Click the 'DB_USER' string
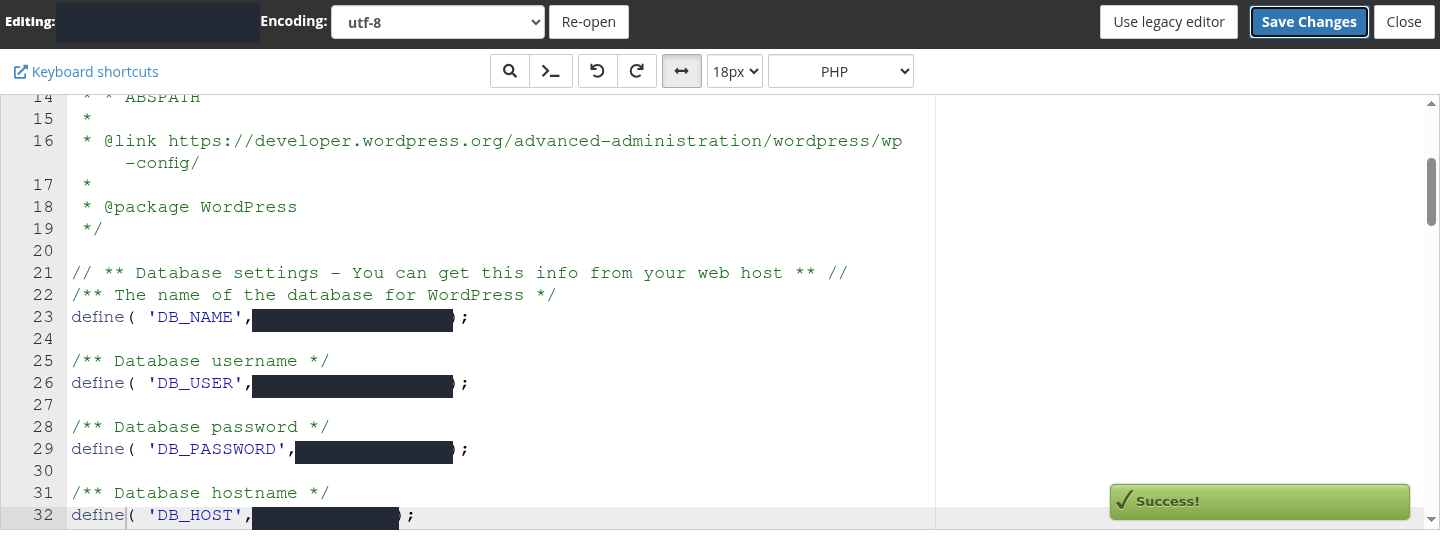The image size is (1440, 550). coord(195,383)
